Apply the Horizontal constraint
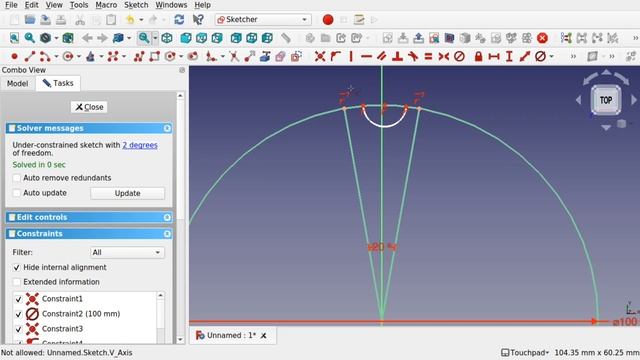This screenshot has height=360, width=640. click(x=367, y=56)
